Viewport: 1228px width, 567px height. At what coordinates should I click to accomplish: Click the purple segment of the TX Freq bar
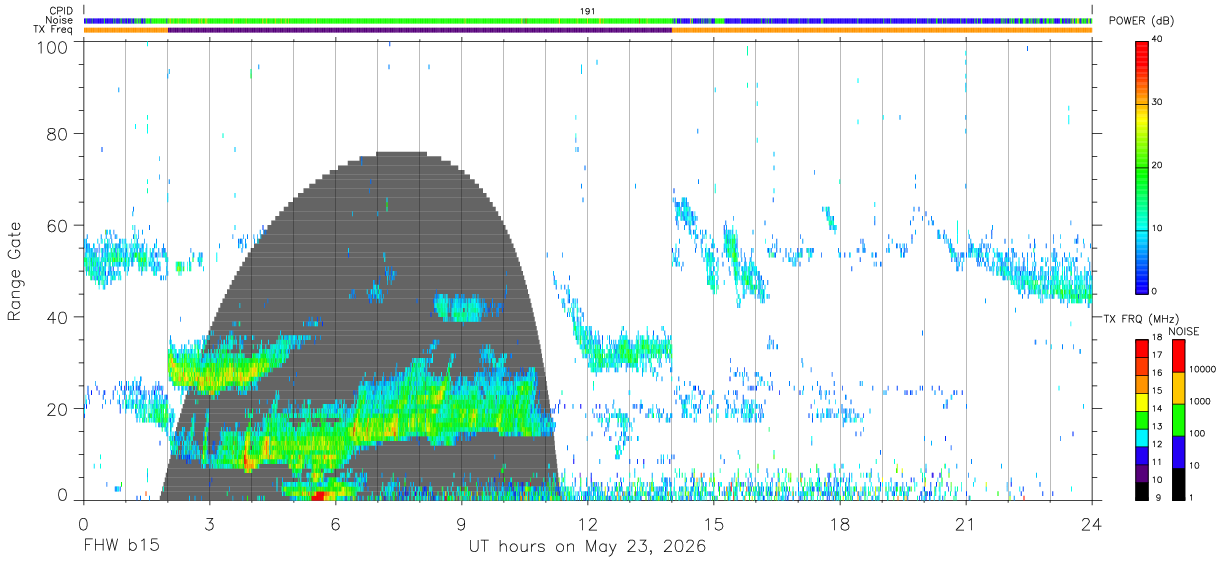pos(420,30)
